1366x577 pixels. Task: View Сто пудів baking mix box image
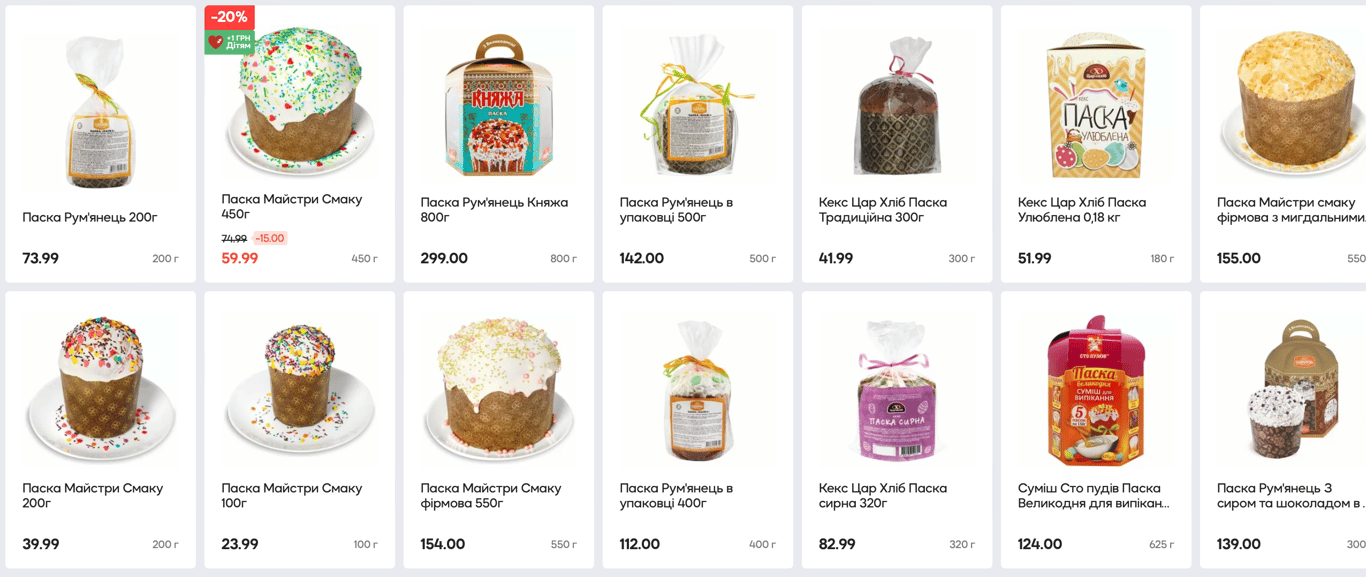click(x=1095, y=392)
